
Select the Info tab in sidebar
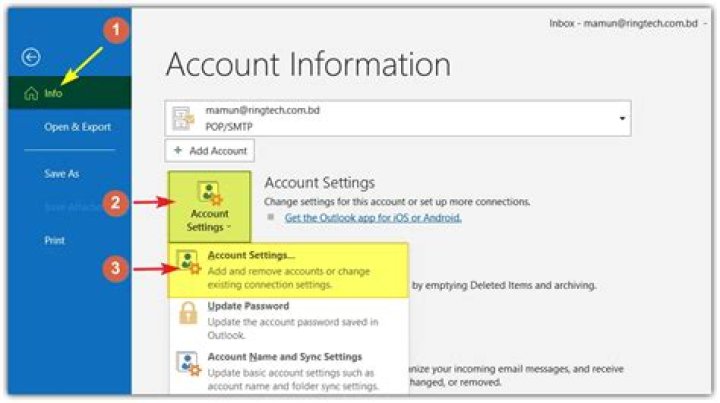tap(69, 93)
